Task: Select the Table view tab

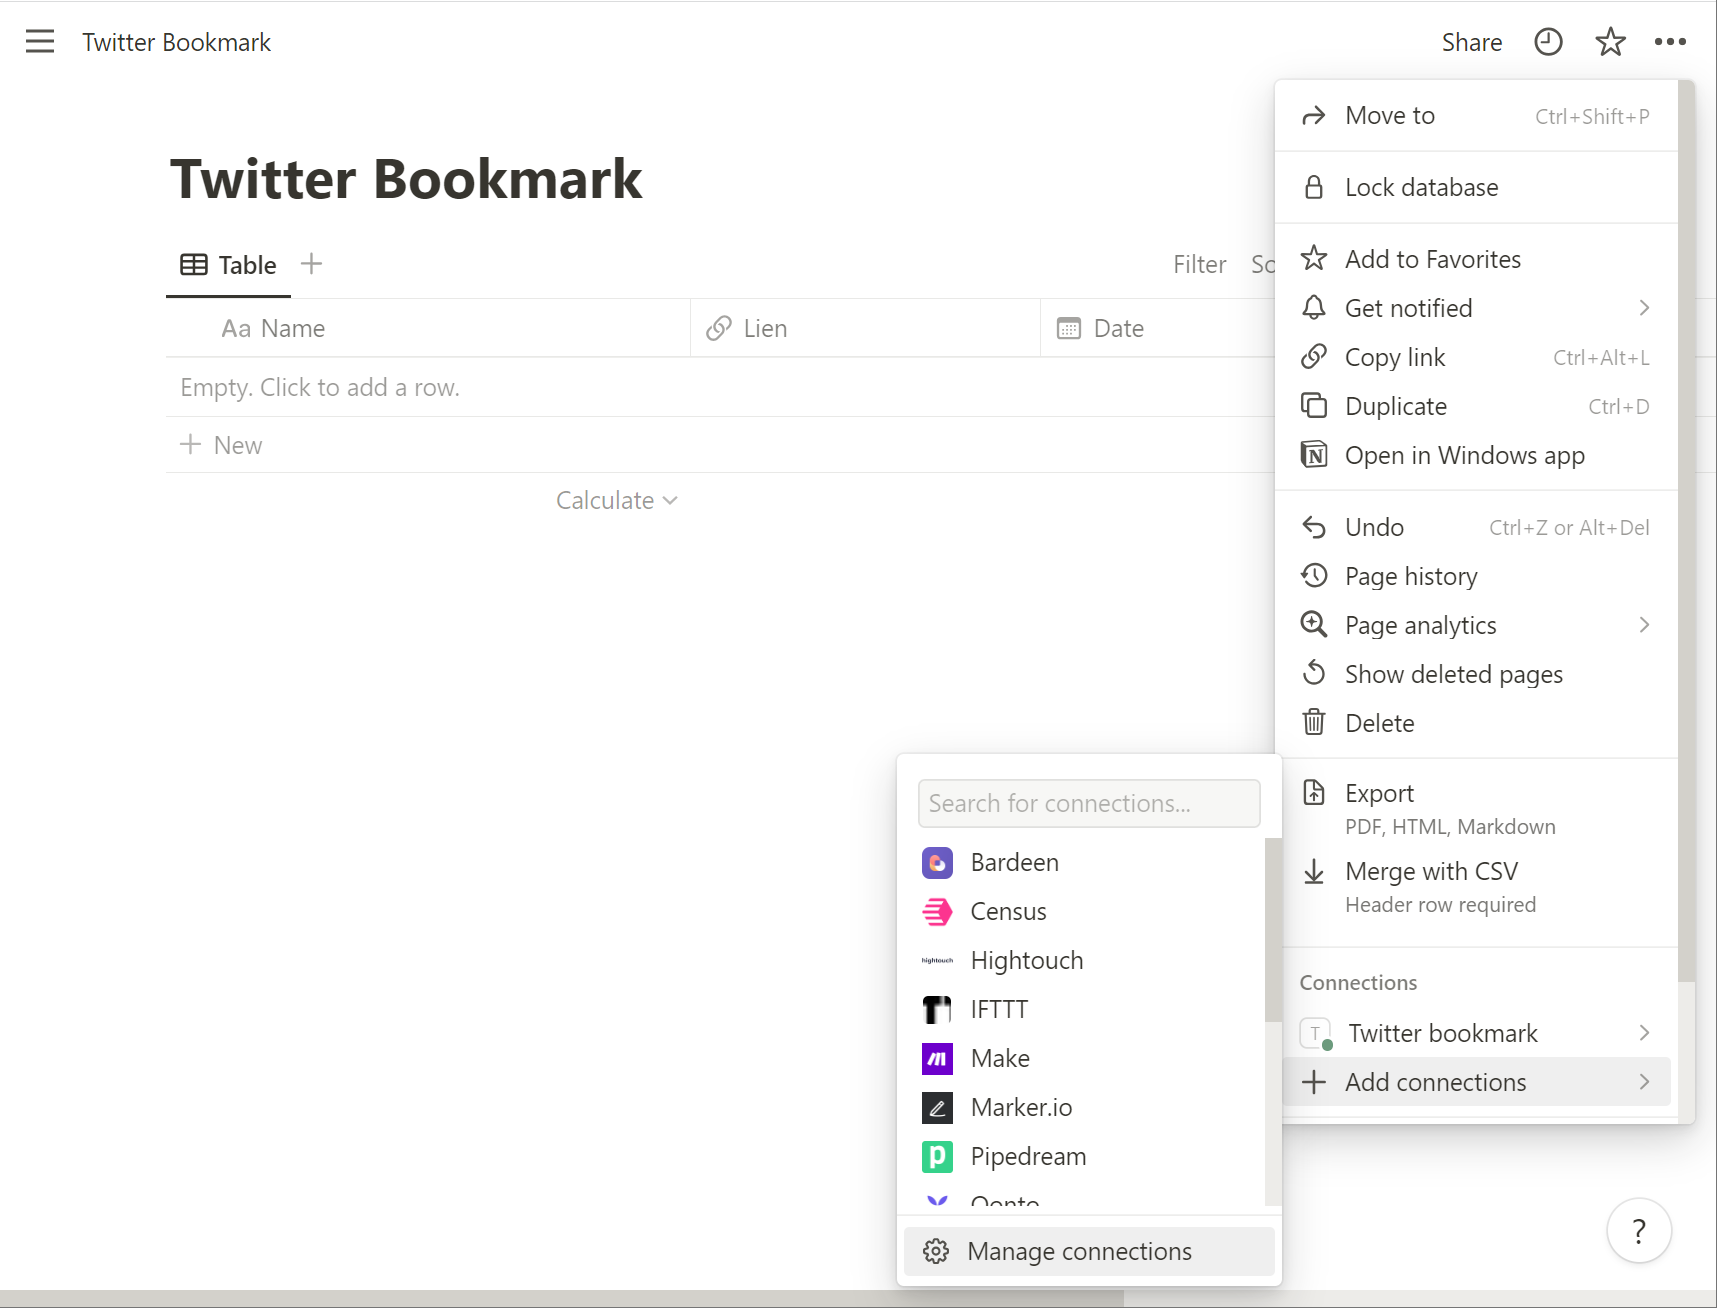Action: pyautogui.click(x=228, y=265)
